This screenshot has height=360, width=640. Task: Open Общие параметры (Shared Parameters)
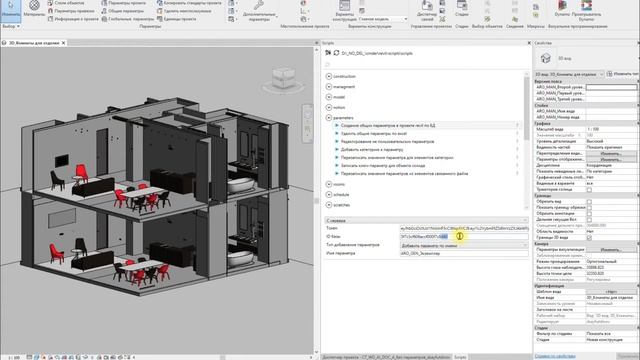[x=122, y=11]
